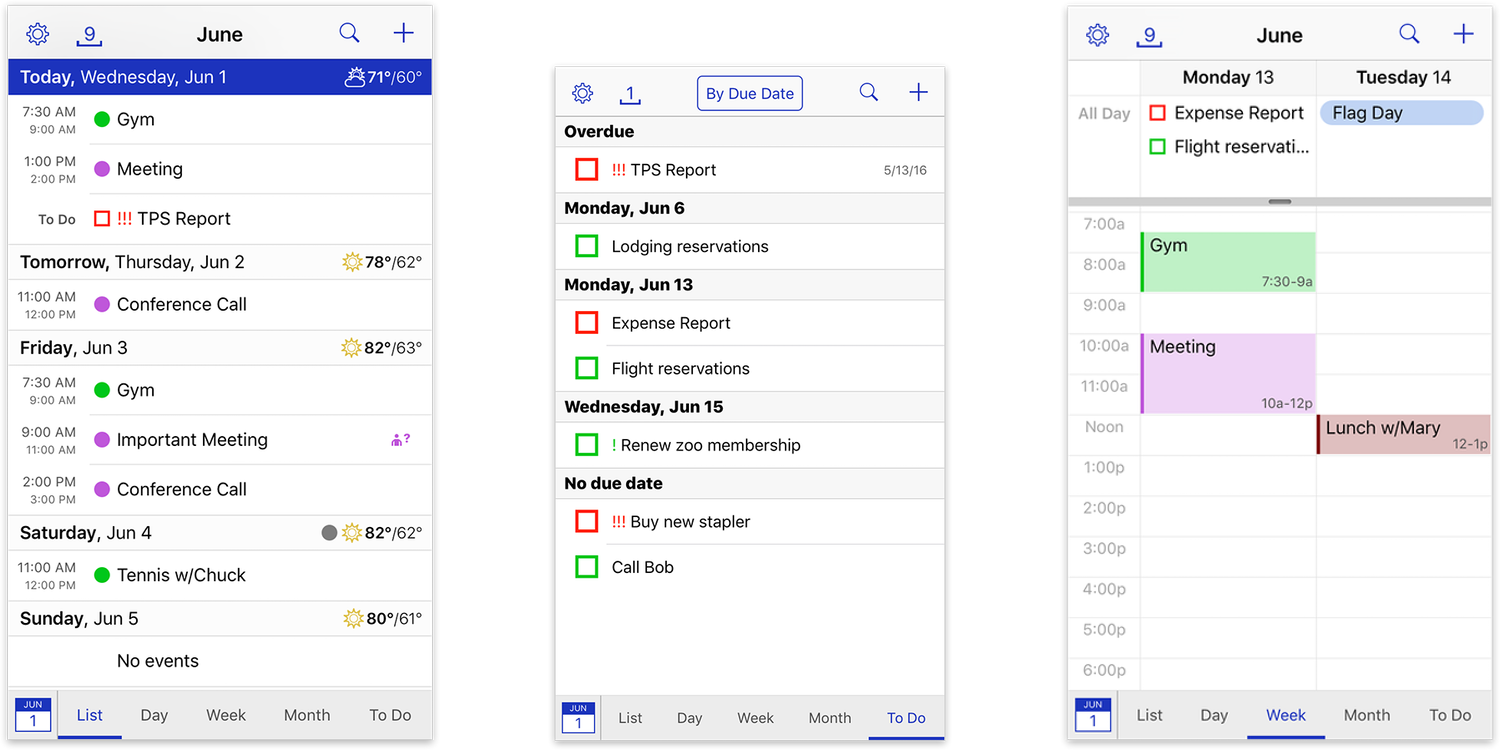Tap the plus icon to add a new event
The height and width of the screenshot is (750, 1500).
click(404, 32)
